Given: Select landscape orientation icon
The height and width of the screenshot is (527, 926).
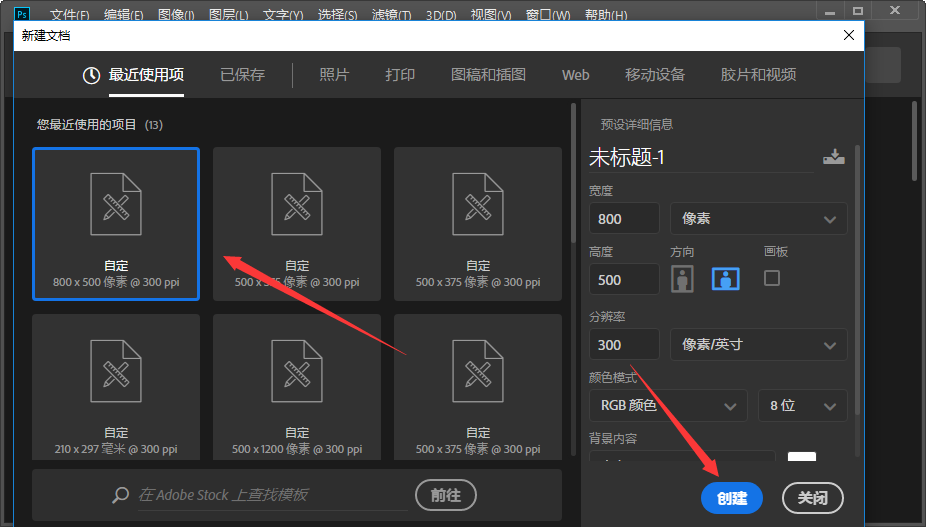Looking at the screenshot, I should [x=726, y=278].
